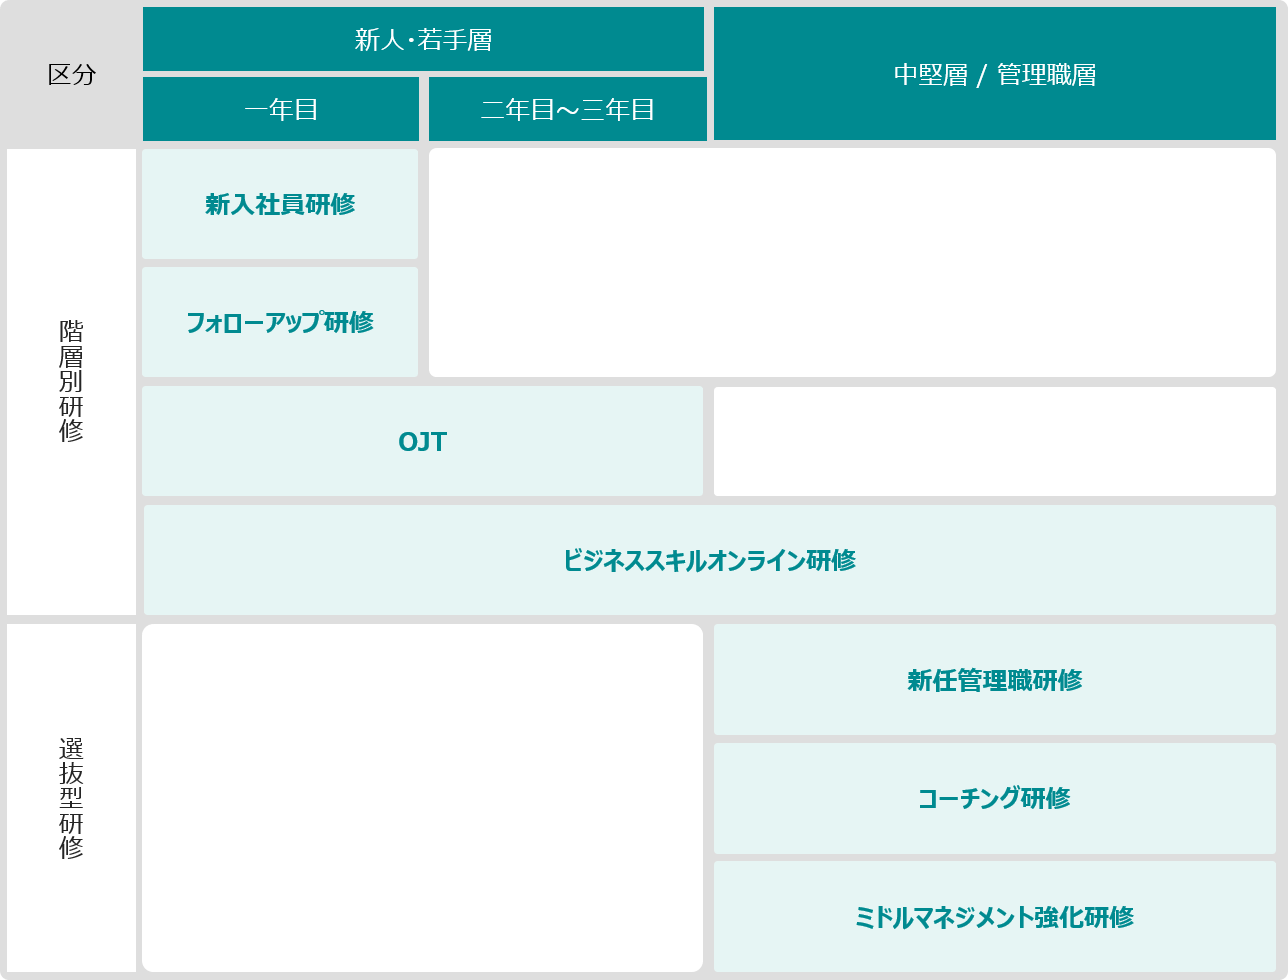This screenshot has height=980, width=1288.
Task: Click the 一年目 column header
Action: [x=280, y=109]
